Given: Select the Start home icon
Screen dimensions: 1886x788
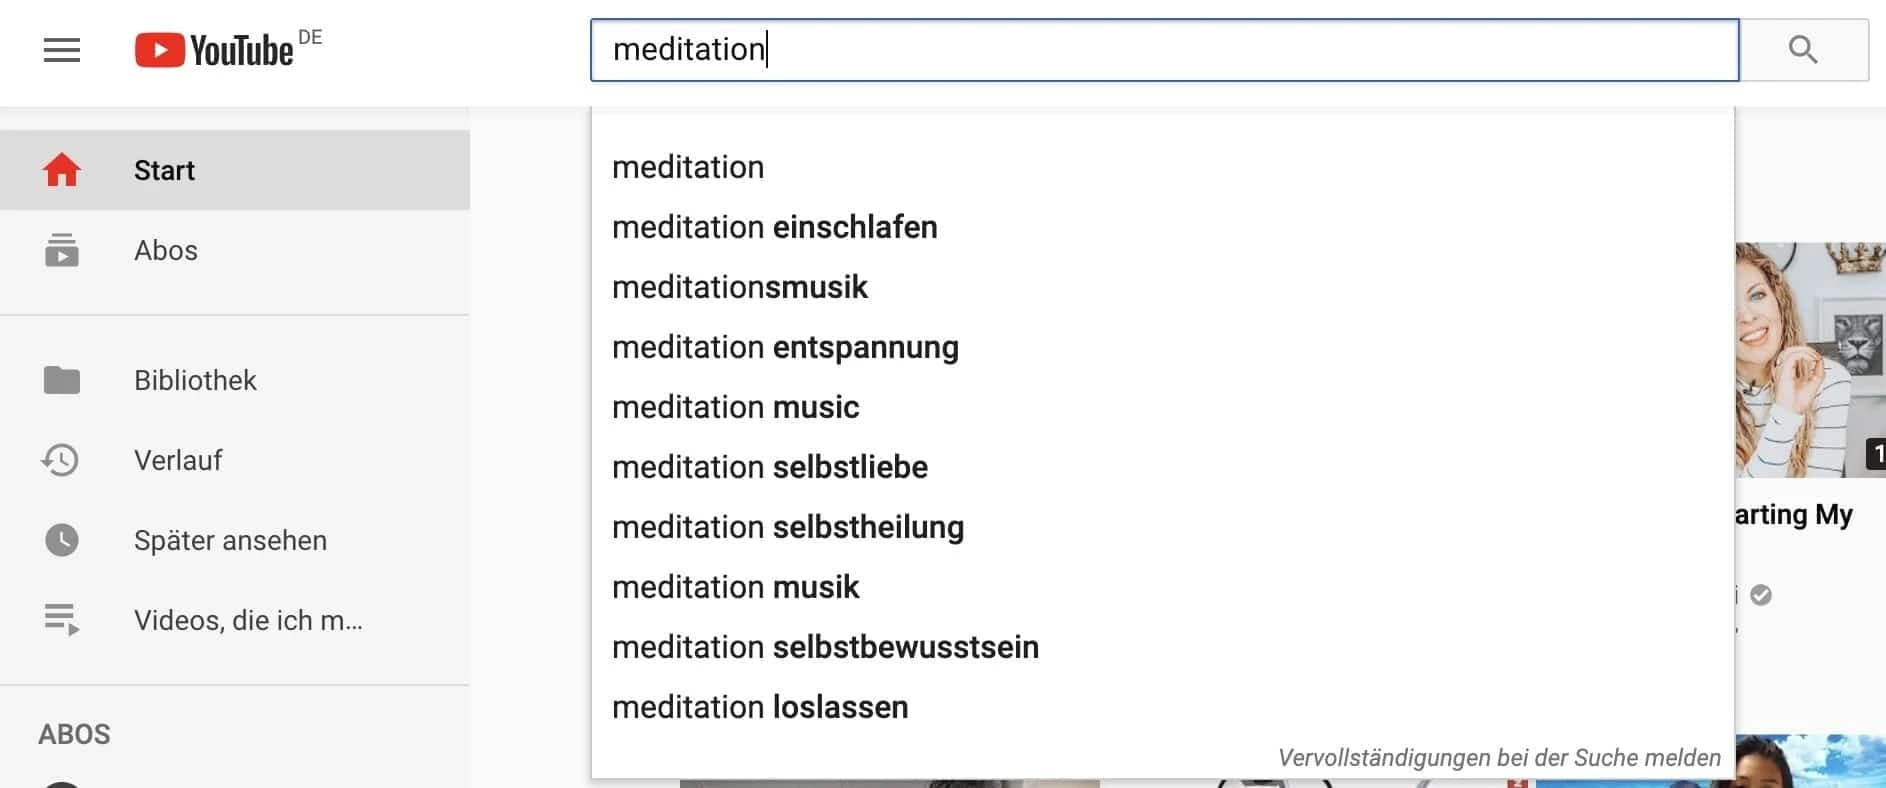Looking at the screenshot, I should coord(62,170).
